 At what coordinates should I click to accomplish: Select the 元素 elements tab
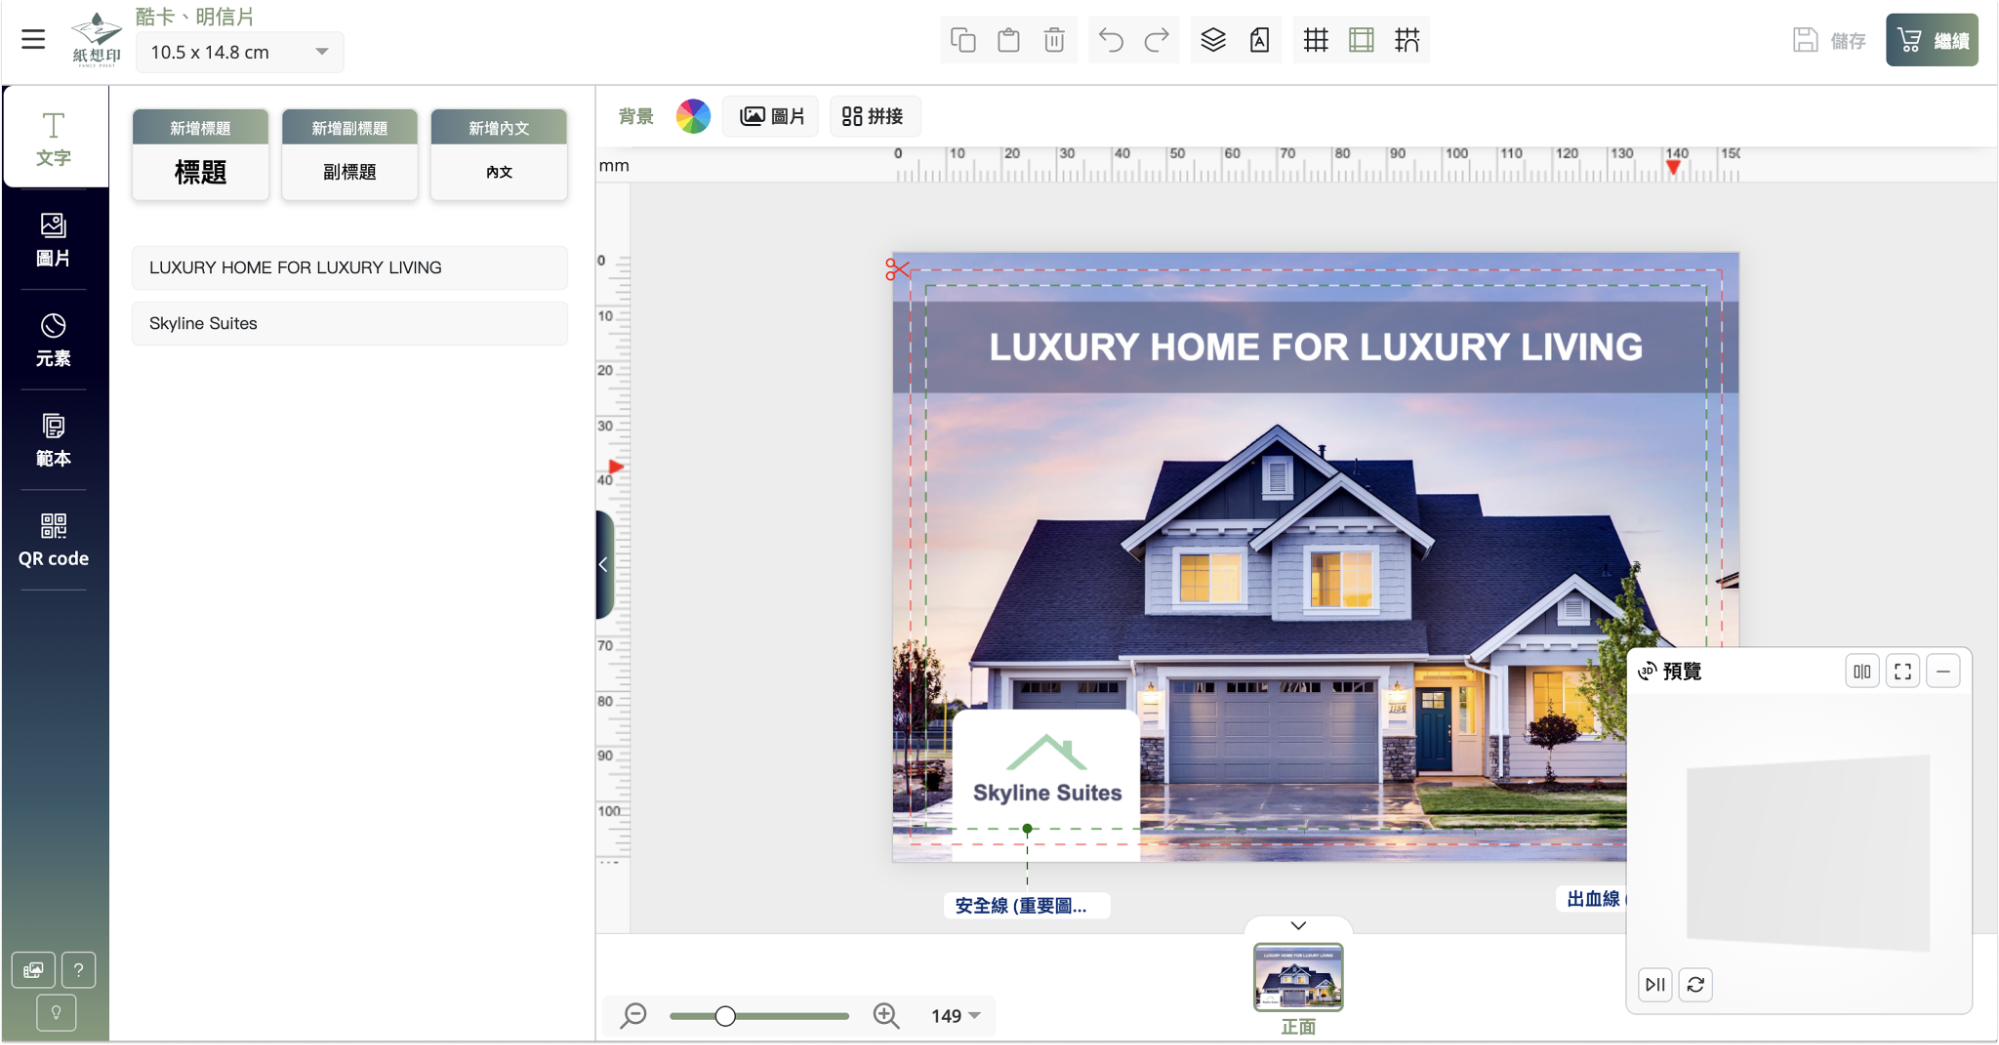pyautogui.click(x=54, y=340)
